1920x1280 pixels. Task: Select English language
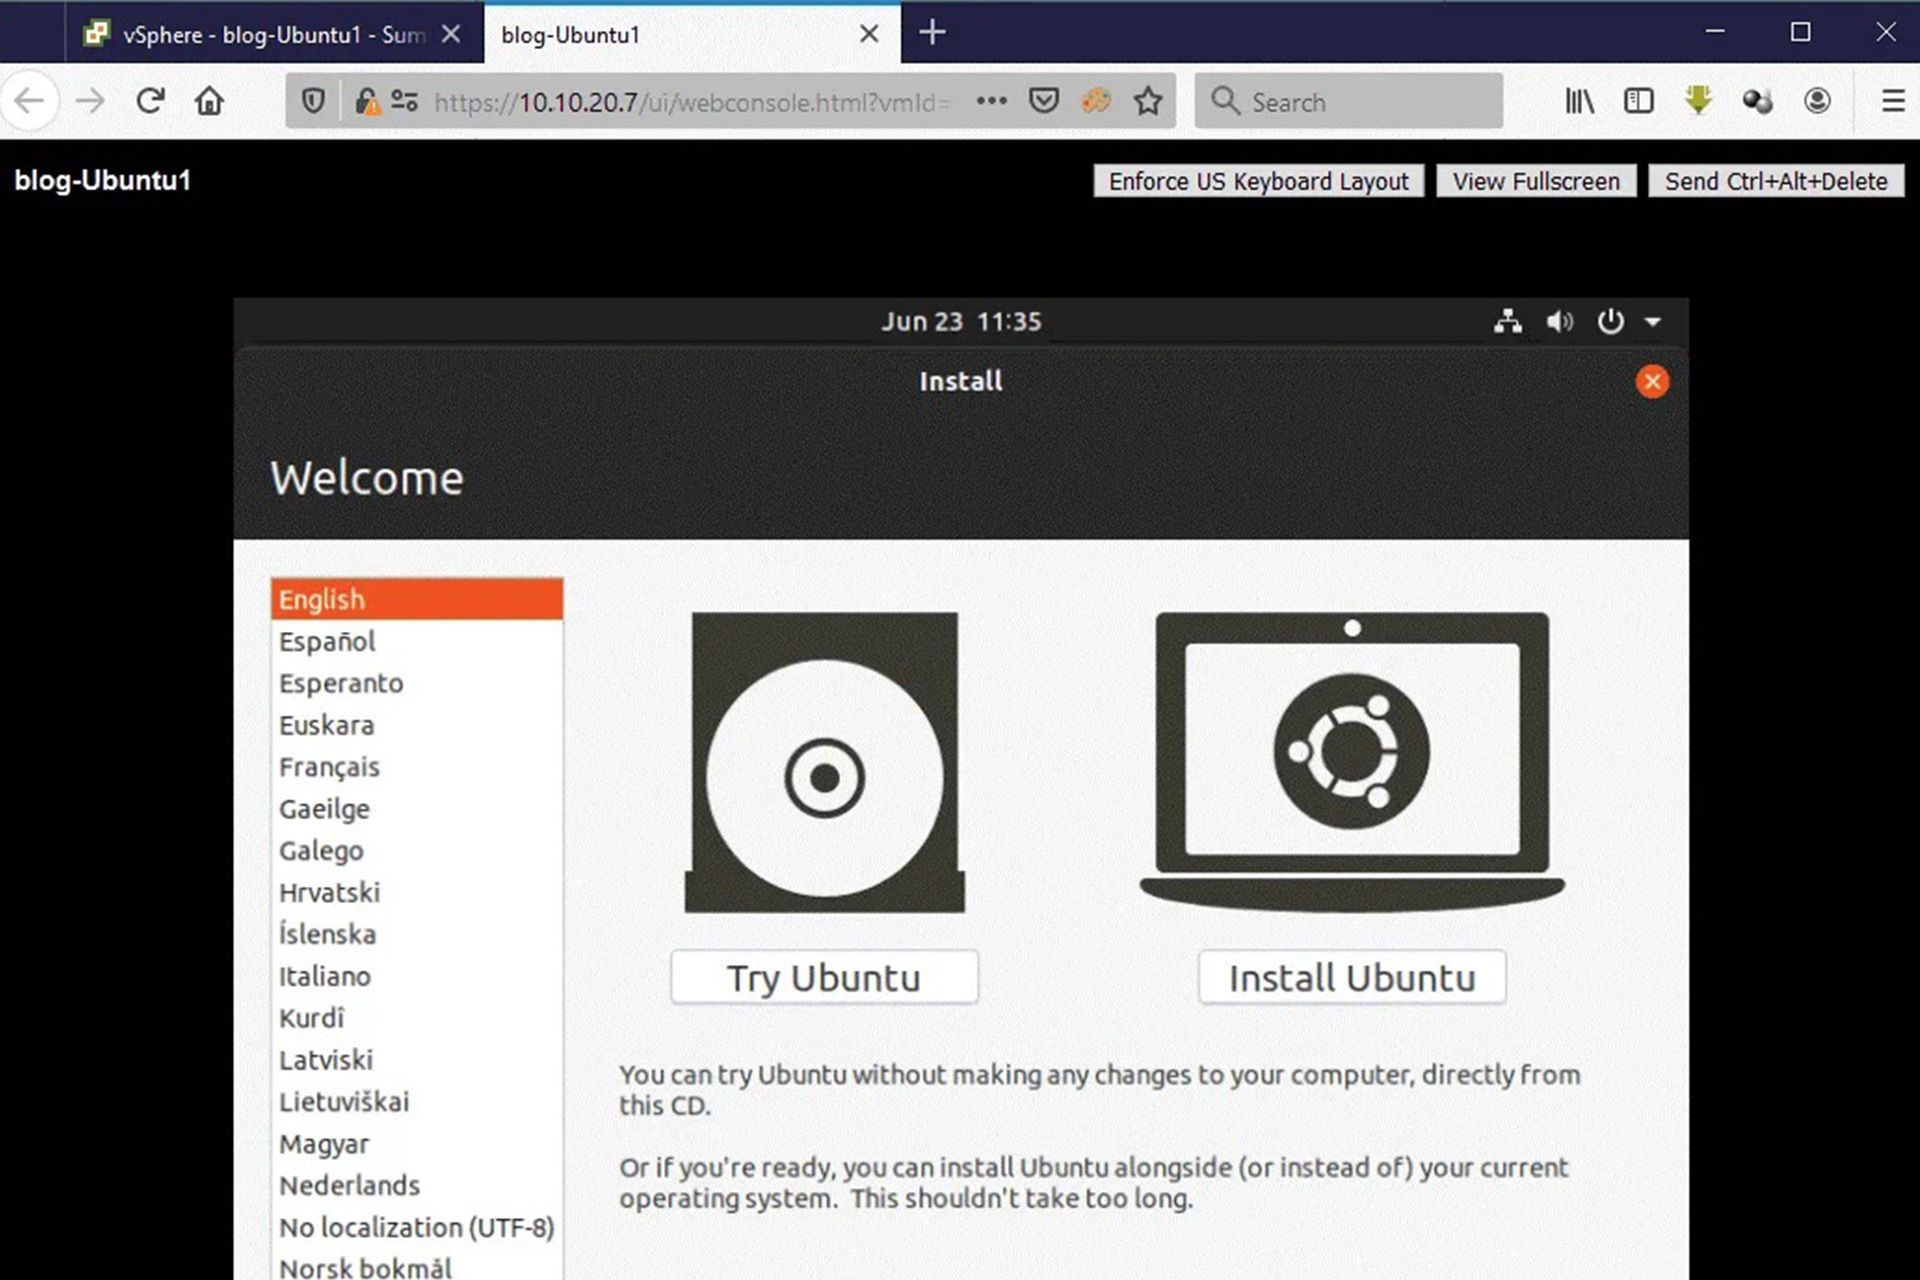(x=417, y=599)
